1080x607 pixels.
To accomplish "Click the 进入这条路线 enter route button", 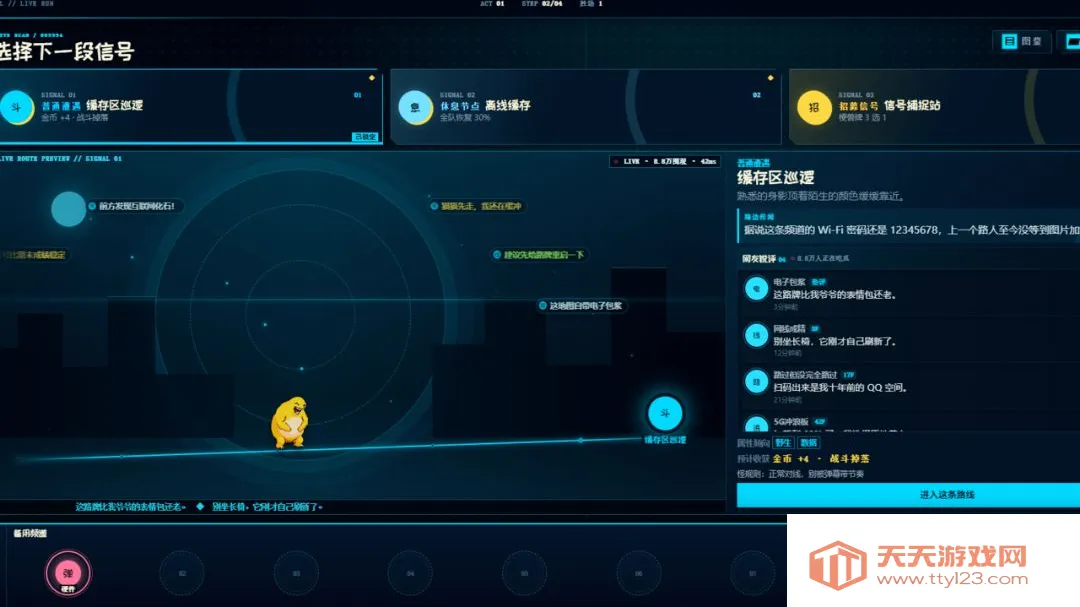I will click(x=908, y=495).
